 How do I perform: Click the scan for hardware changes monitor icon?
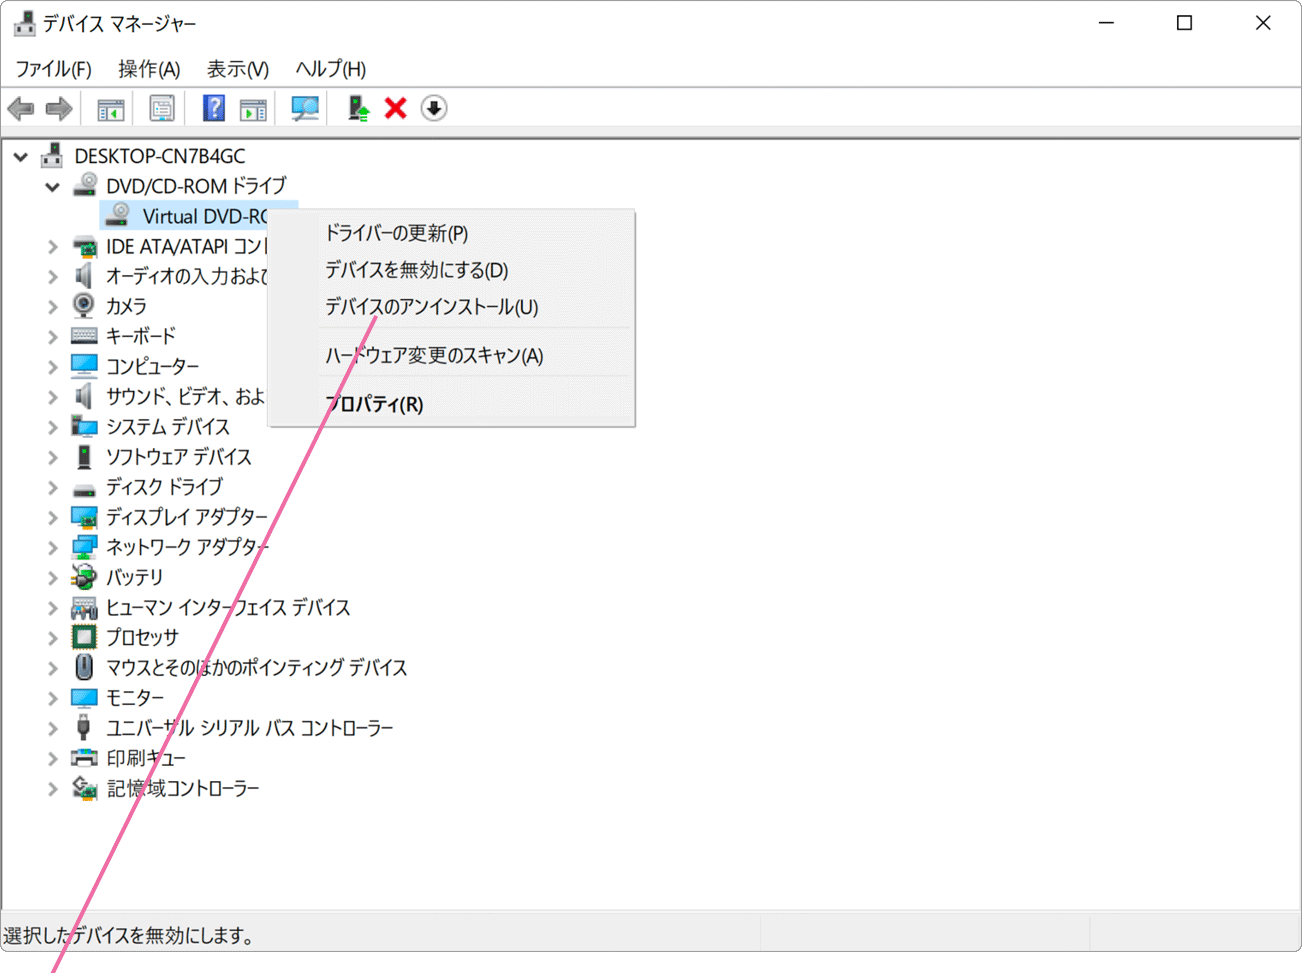point(304,108)
